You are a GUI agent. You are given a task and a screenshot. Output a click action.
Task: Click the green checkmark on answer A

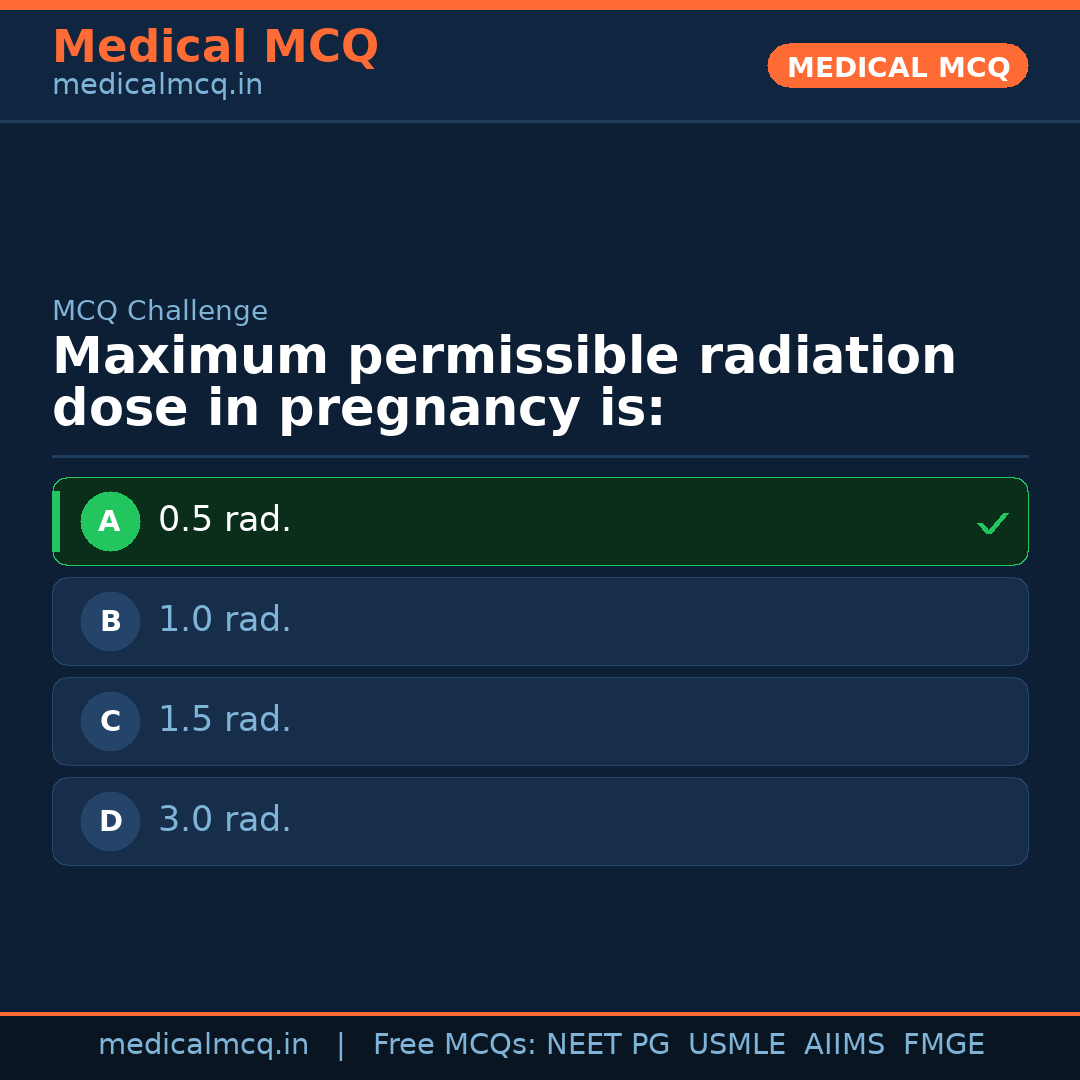click(992, 523)
